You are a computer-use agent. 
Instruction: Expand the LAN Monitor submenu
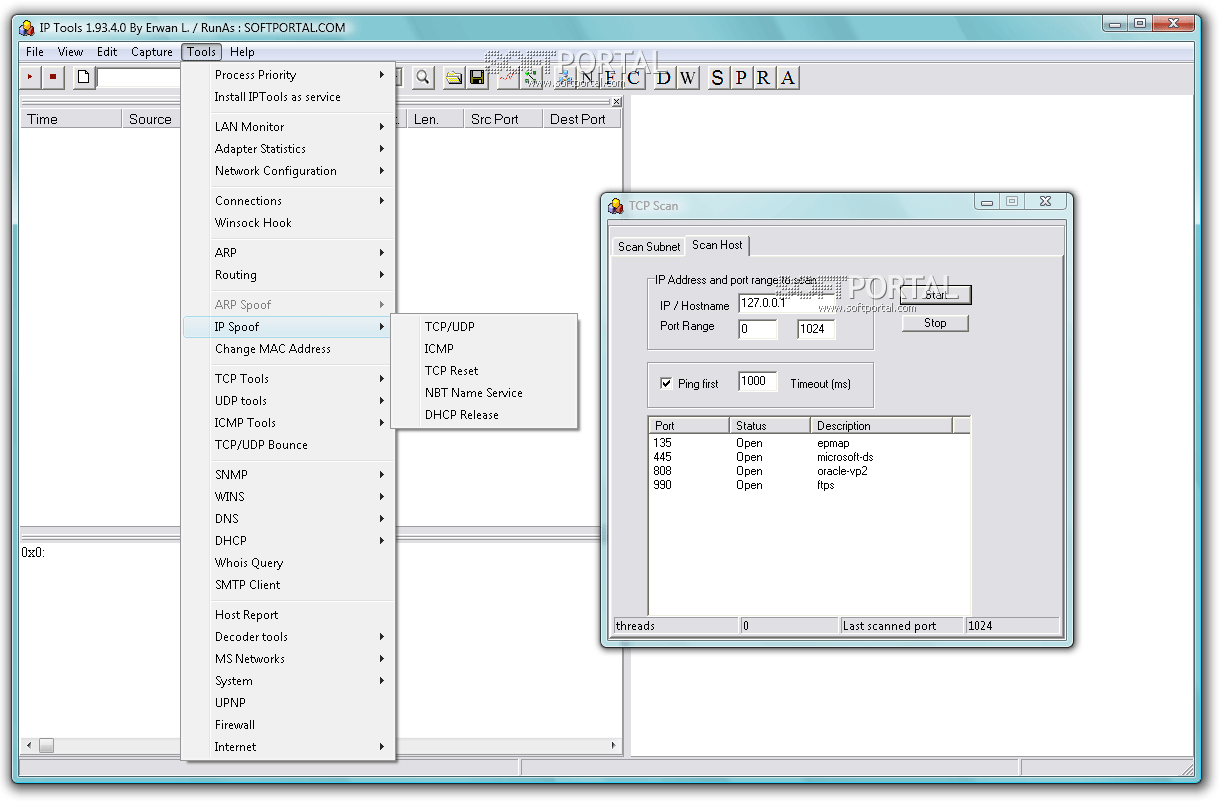coord(289,127)
